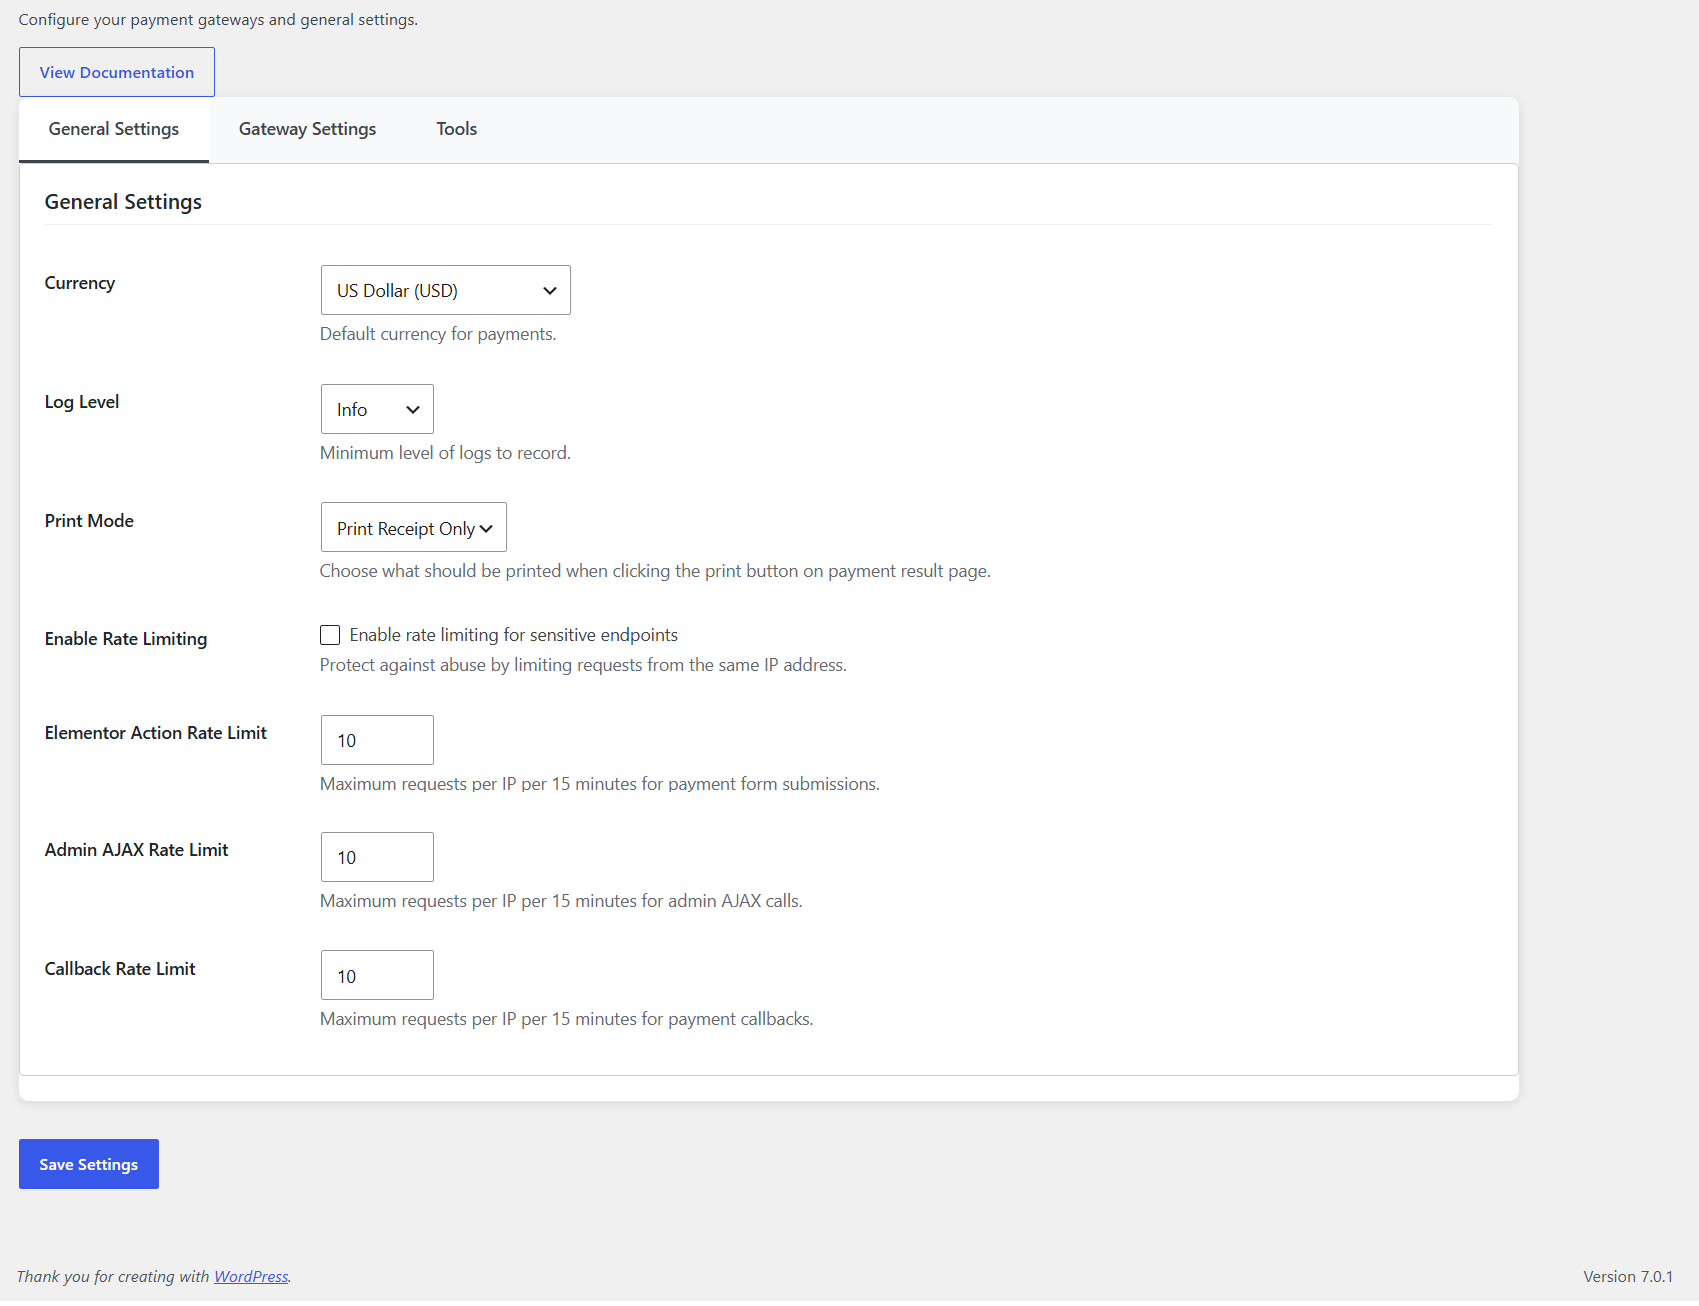The width and height of the screenshot is (1699, 1306).
Task: Select the admin AJAX calls help text
Action: pyautogui.click(x=561, y=901)
